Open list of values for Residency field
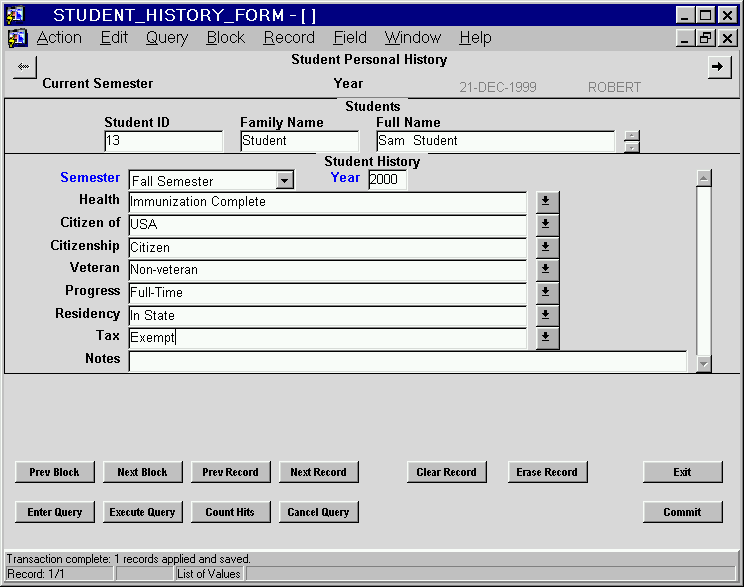Viewport: 744px width, 587px height. click(x=547, y=315)
